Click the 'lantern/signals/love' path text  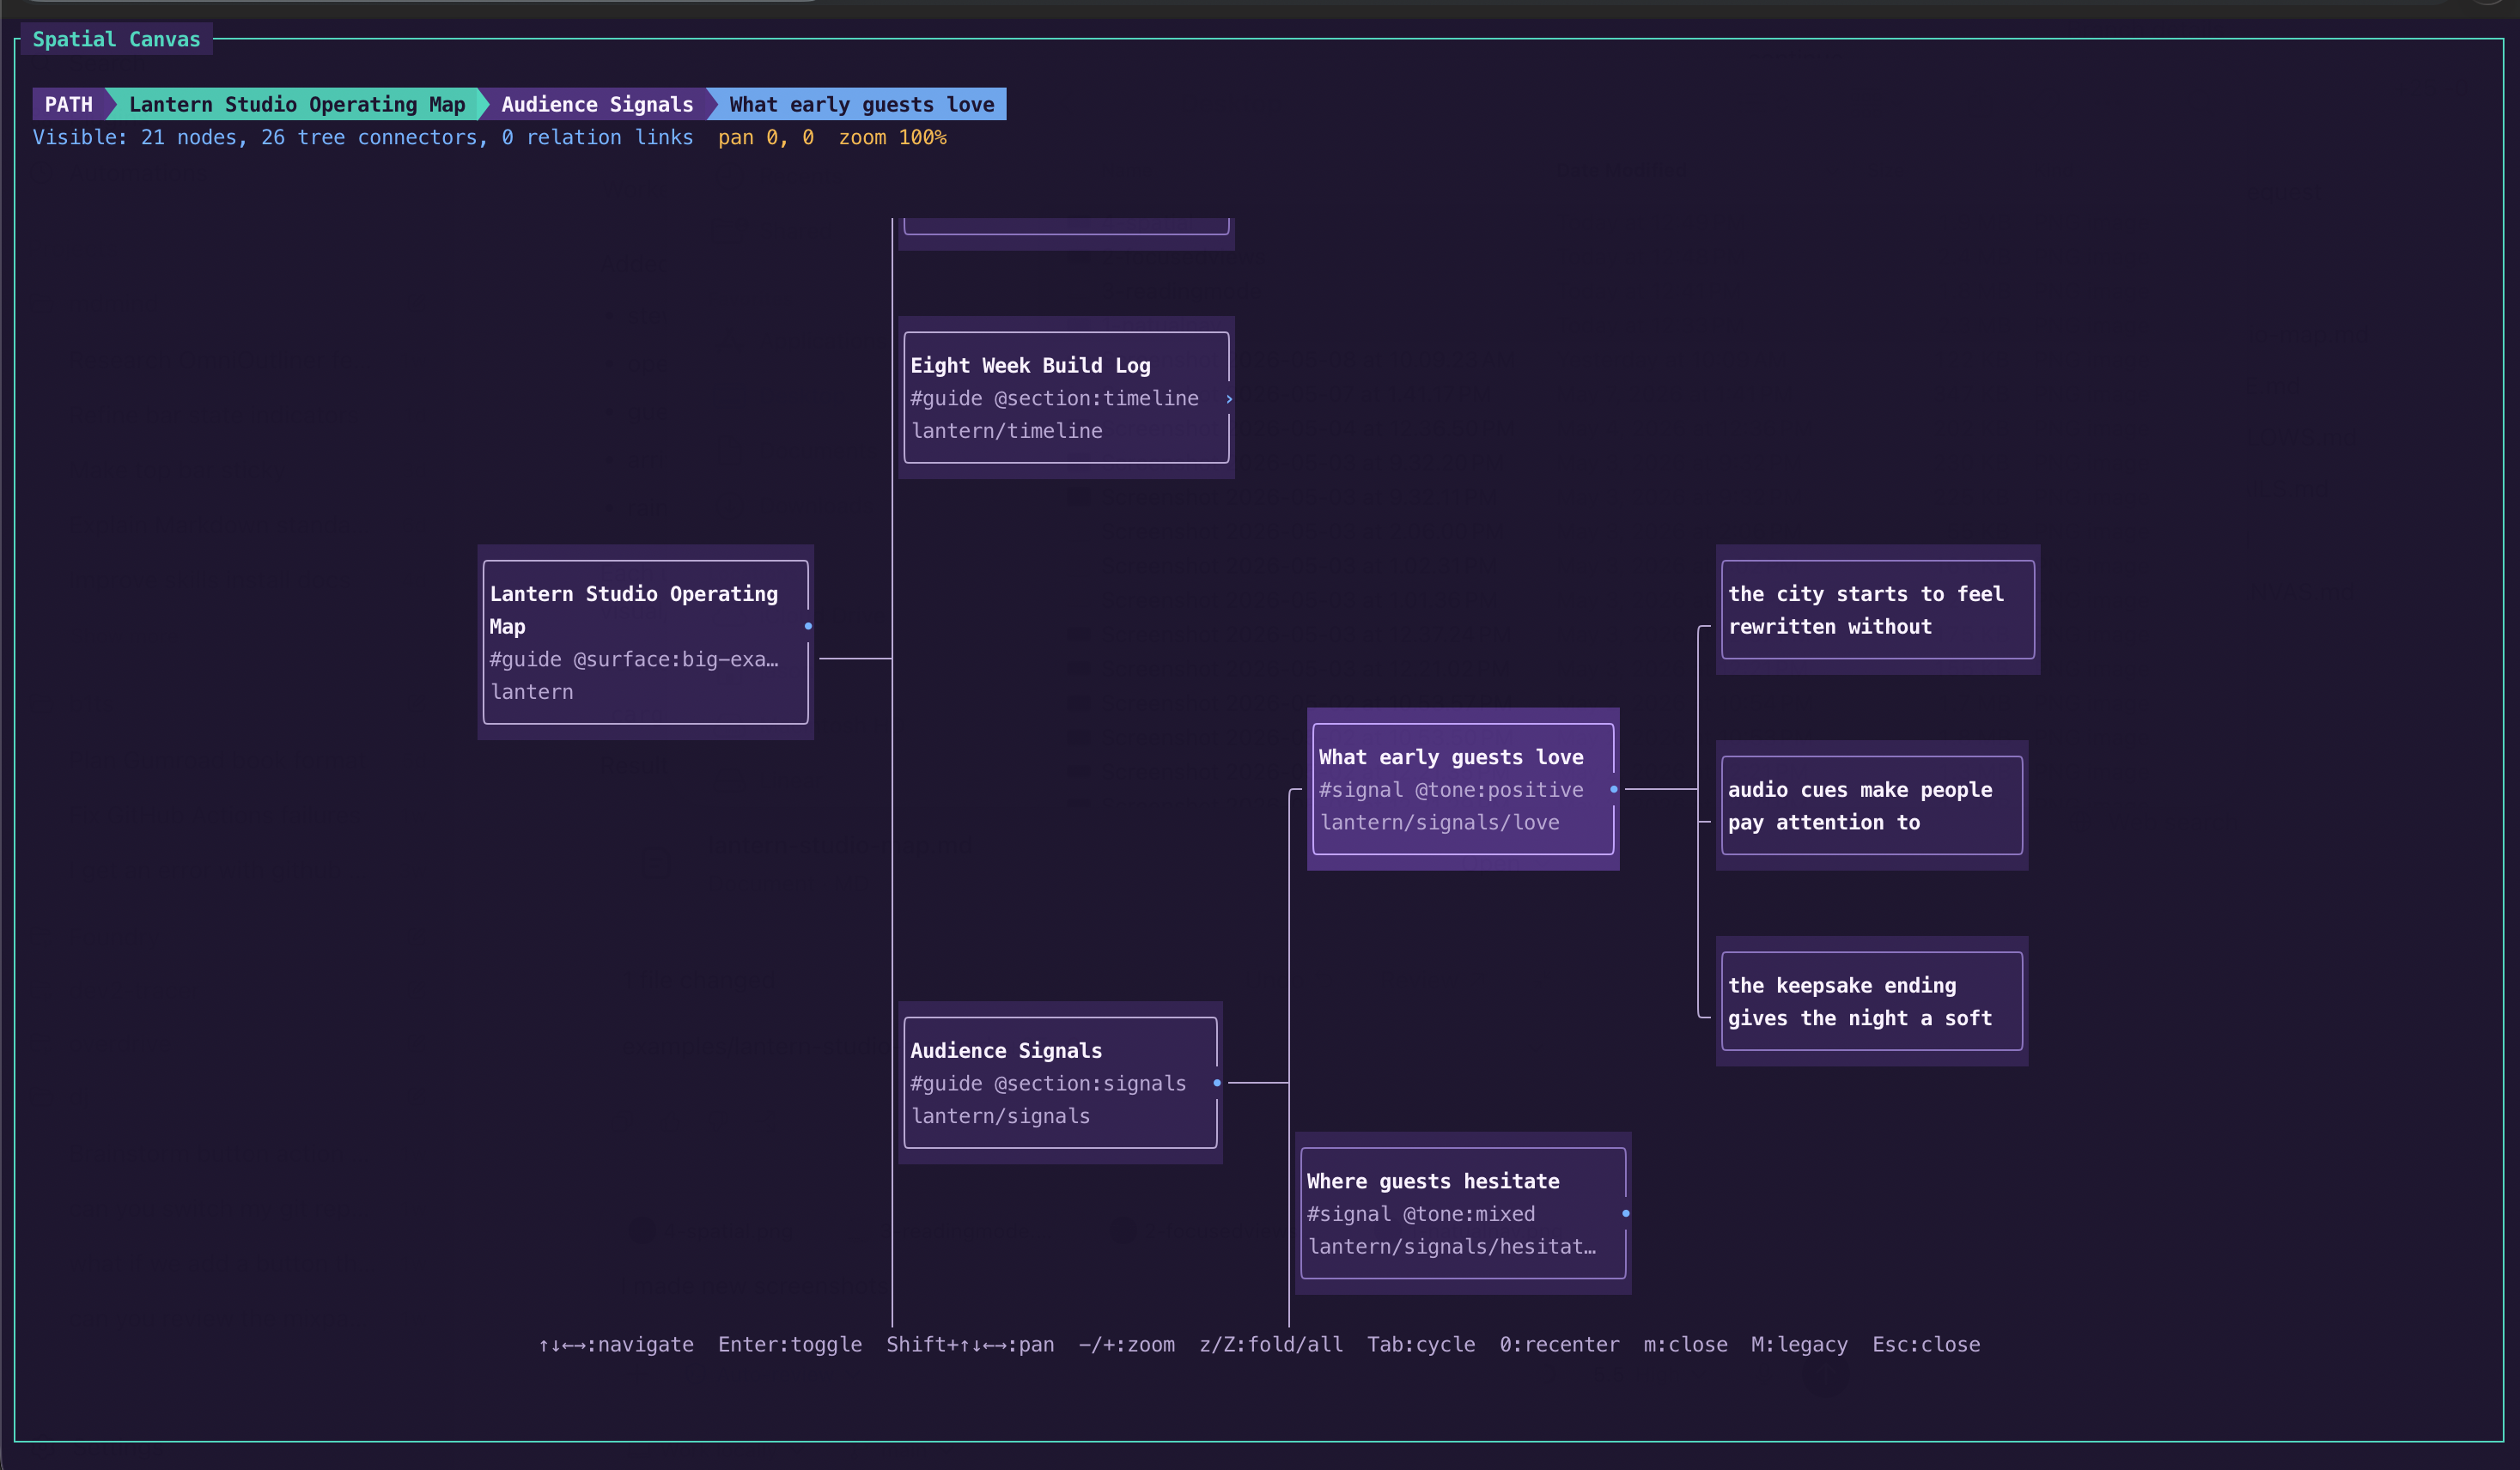coord(1439,822)
